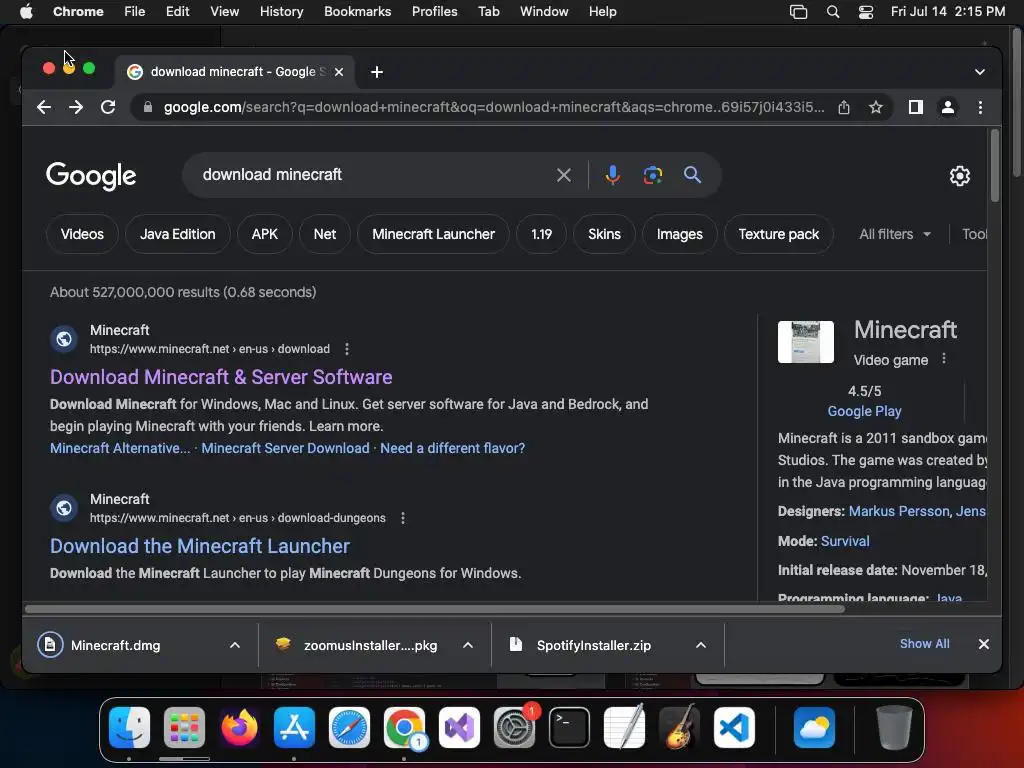
Task: Open the Survival mode link
Action: coord(845,541)
